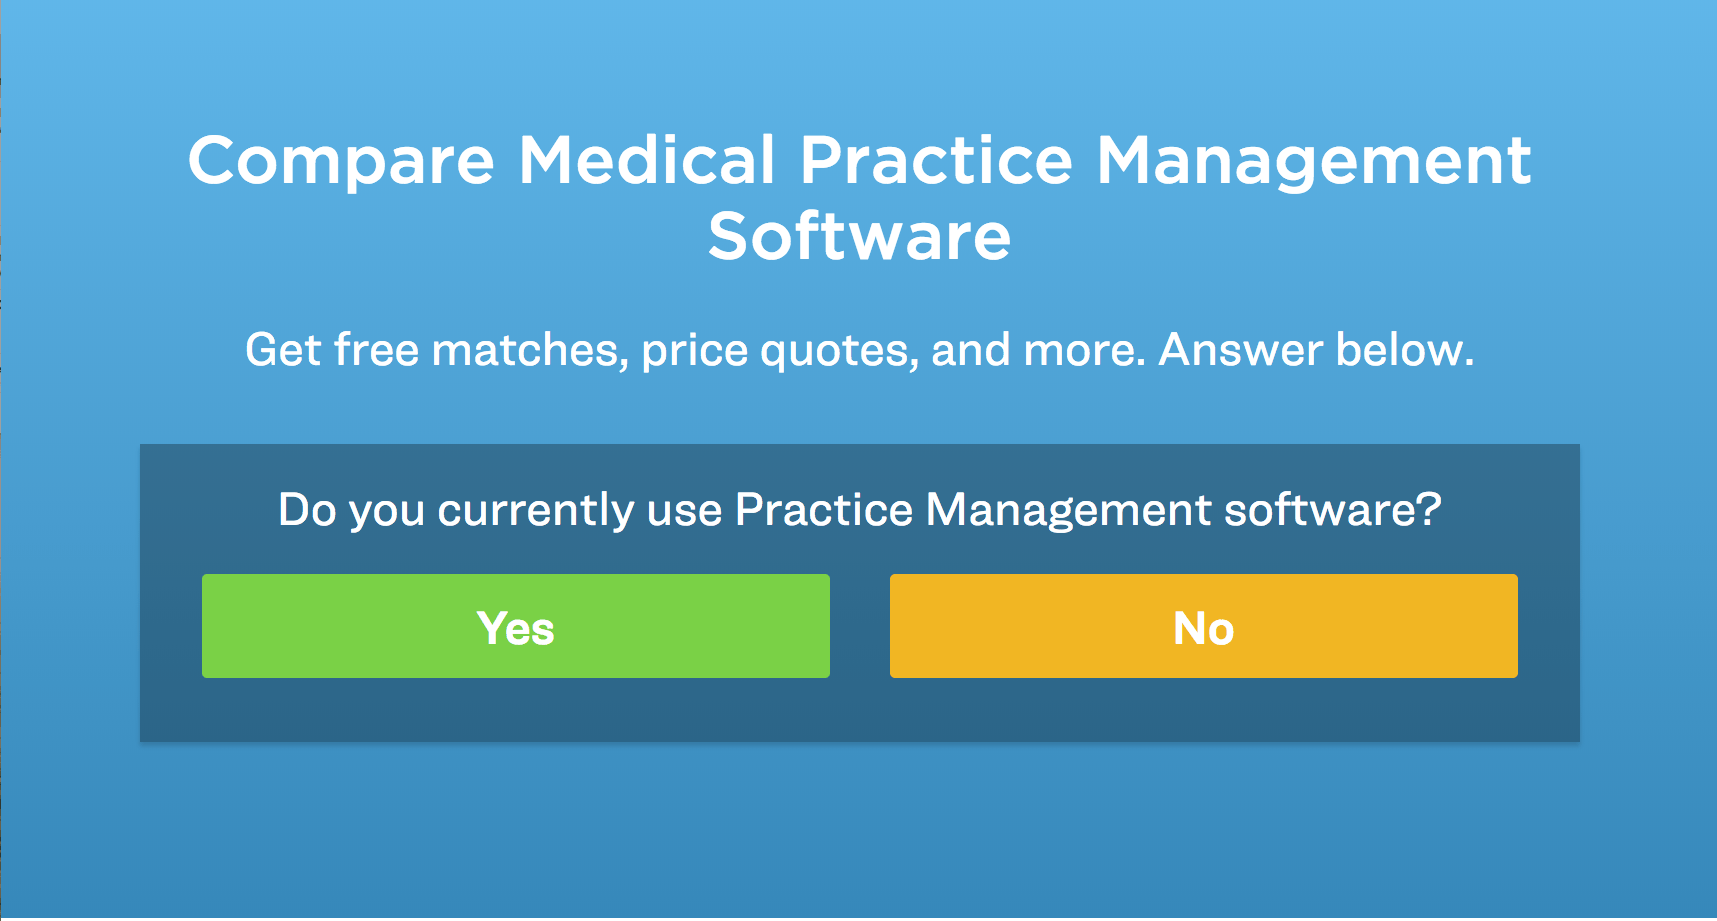Image resolution: width=1717 pixels, height=921 pixels.
Task: Click the word 'Software' in the title
Action: pos(860,236)
